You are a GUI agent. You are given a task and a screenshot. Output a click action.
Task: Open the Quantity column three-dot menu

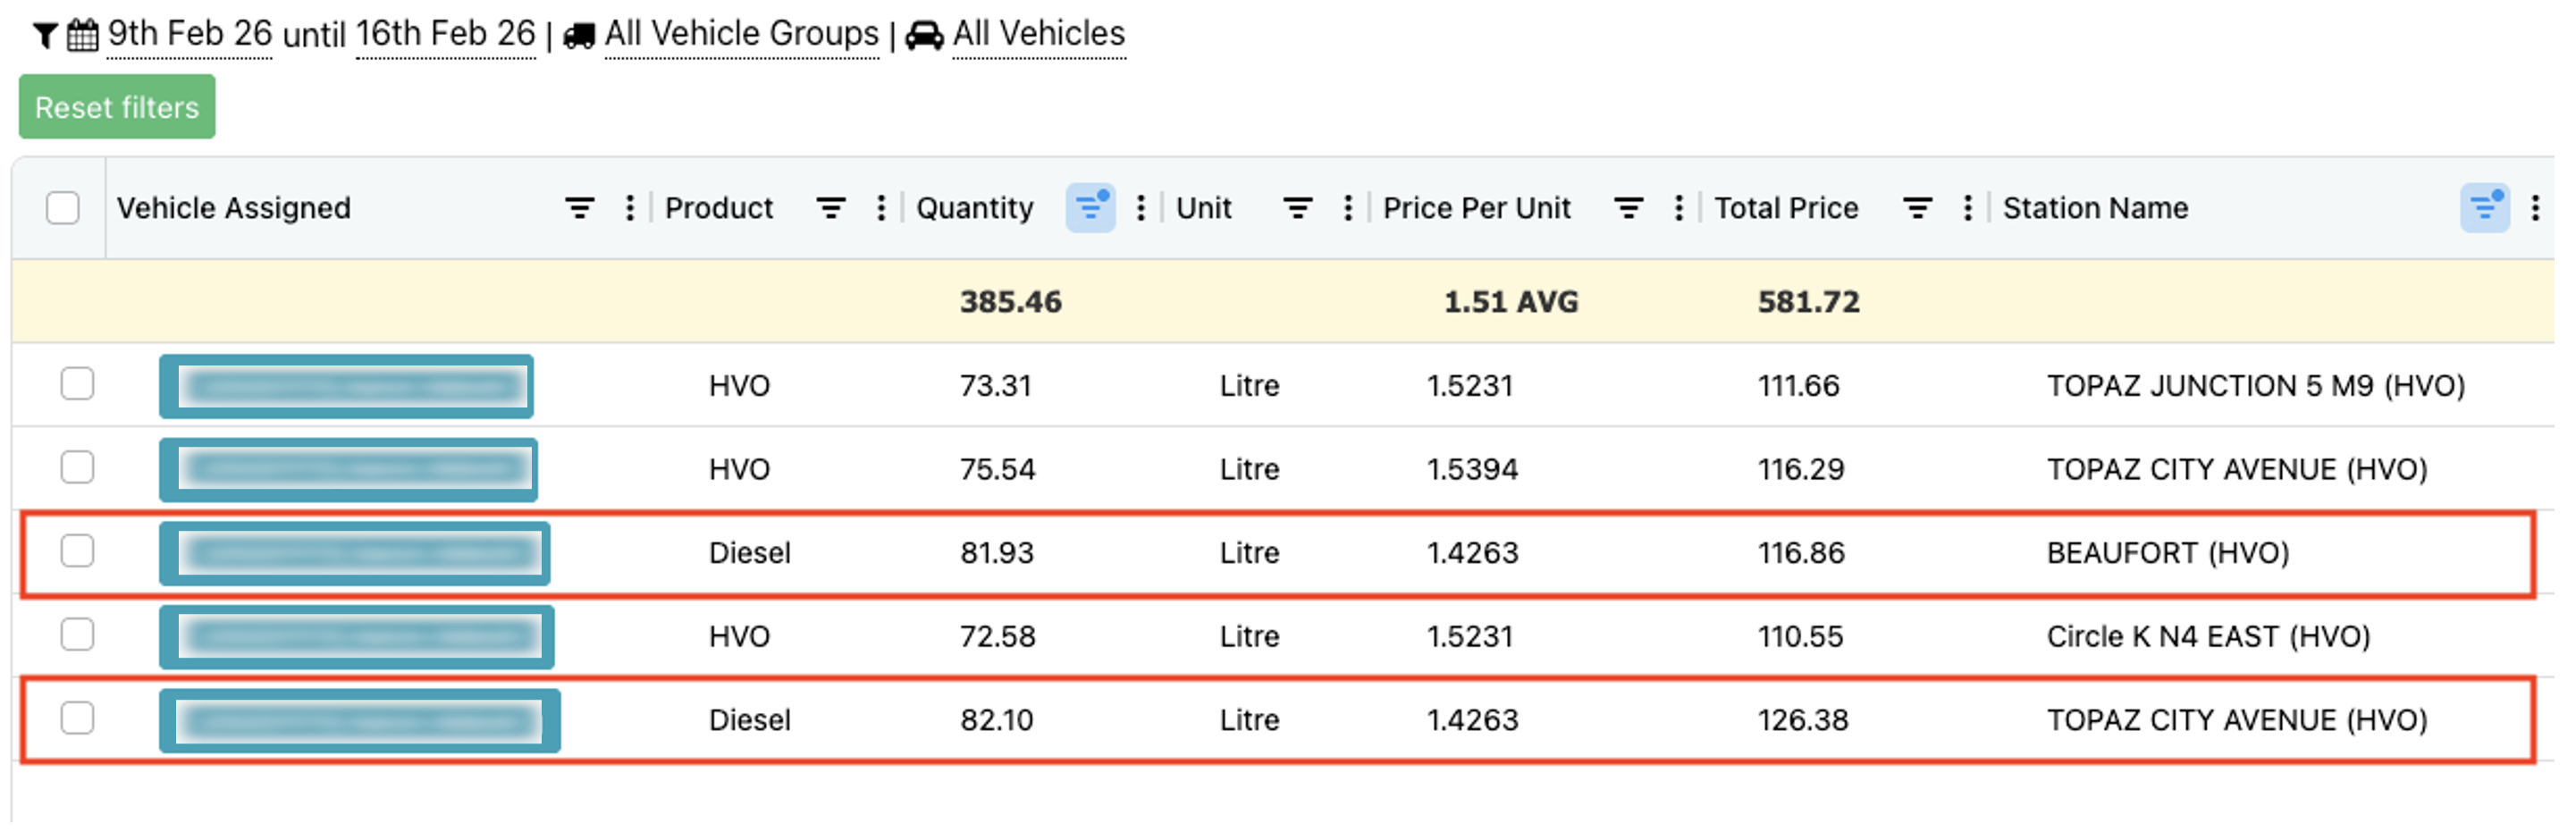(x=1140, y=208)
